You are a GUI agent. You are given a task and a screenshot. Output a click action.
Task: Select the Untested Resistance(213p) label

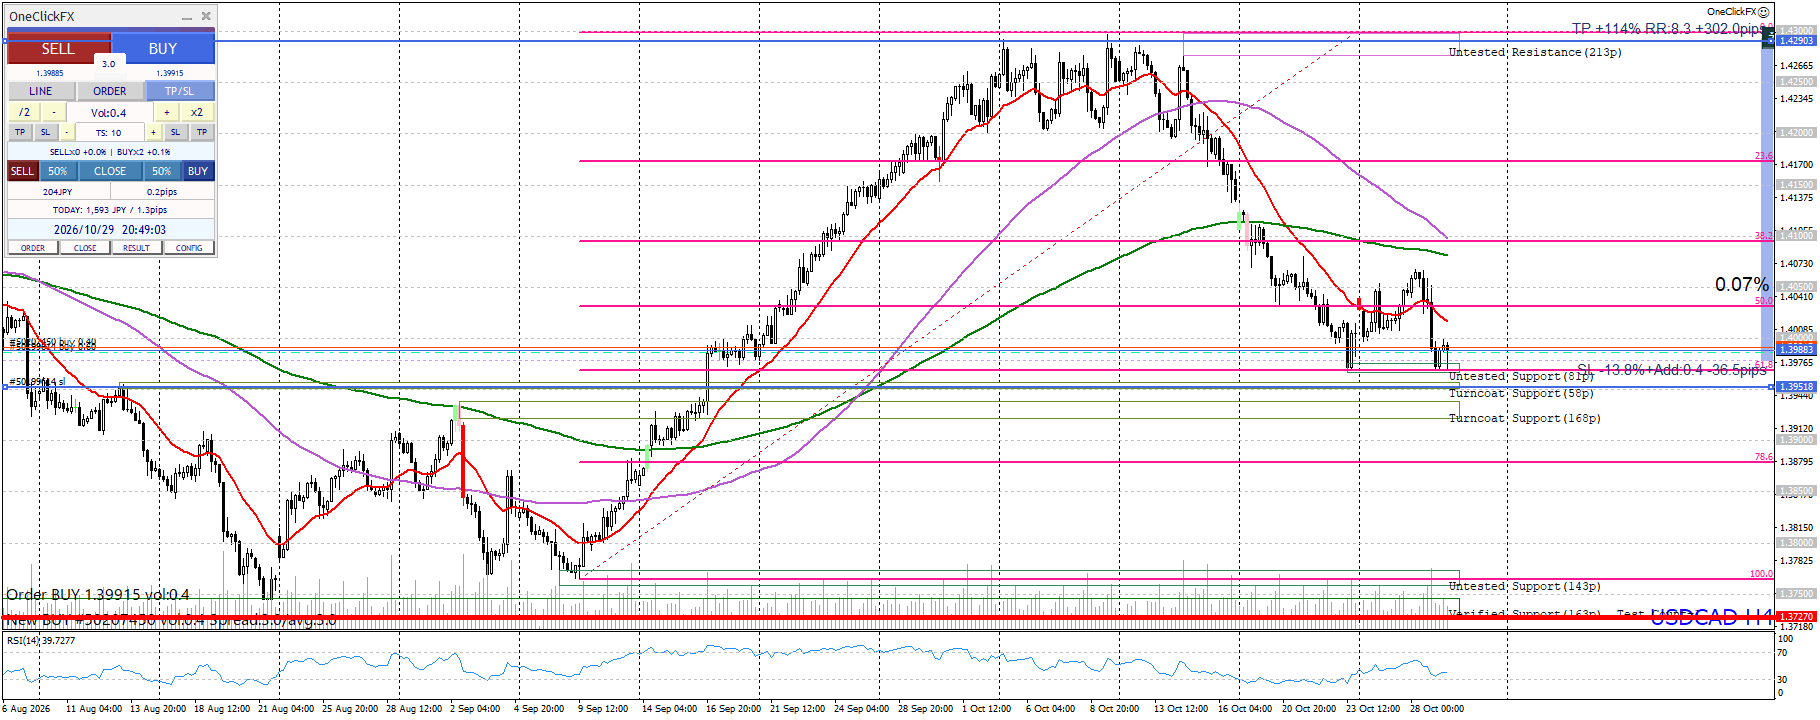pyautogui.click(x=1535, y=52)
